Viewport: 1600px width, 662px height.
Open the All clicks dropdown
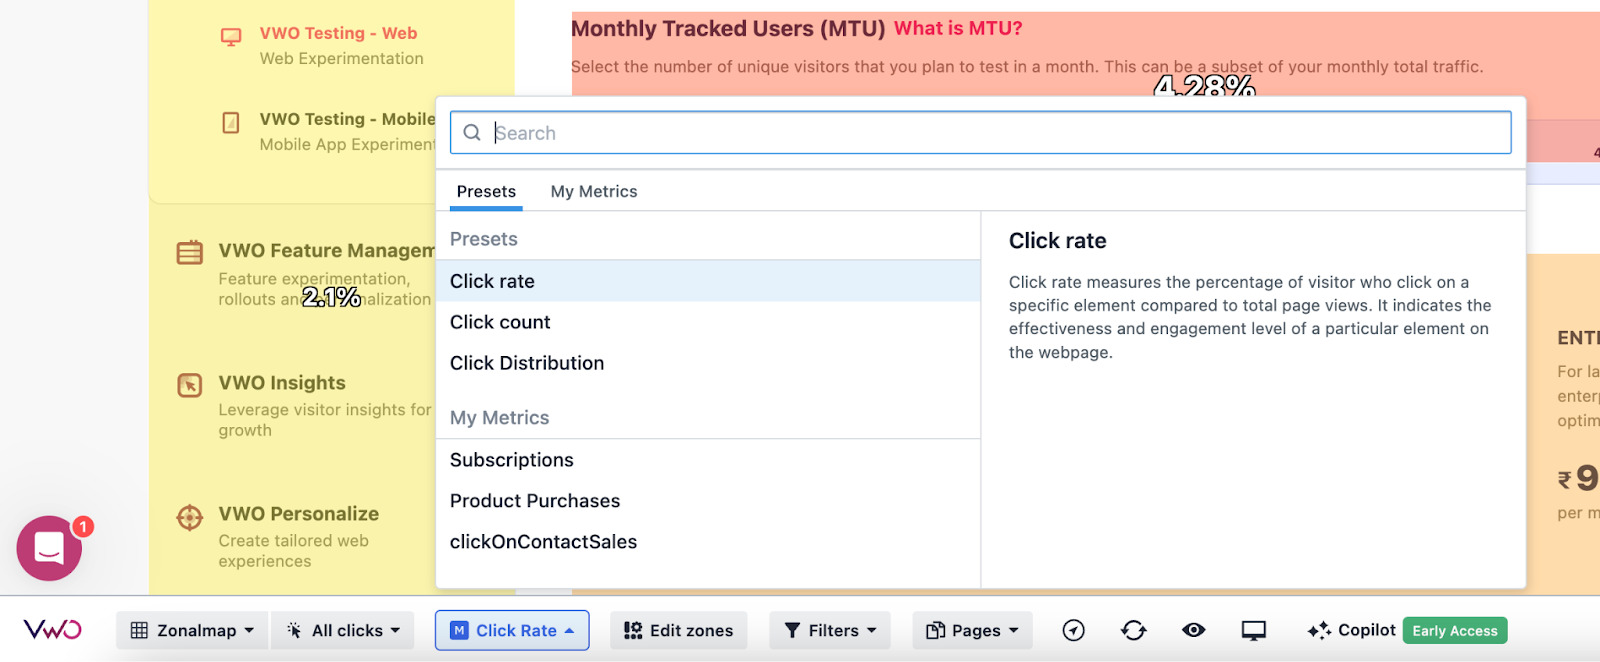tap(343, 631)
